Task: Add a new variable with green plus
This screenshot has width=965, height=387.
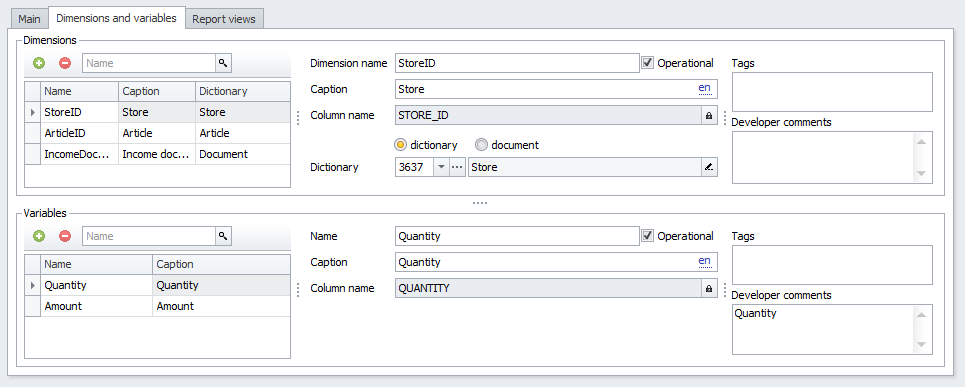Action: click(x=39, y=236)
